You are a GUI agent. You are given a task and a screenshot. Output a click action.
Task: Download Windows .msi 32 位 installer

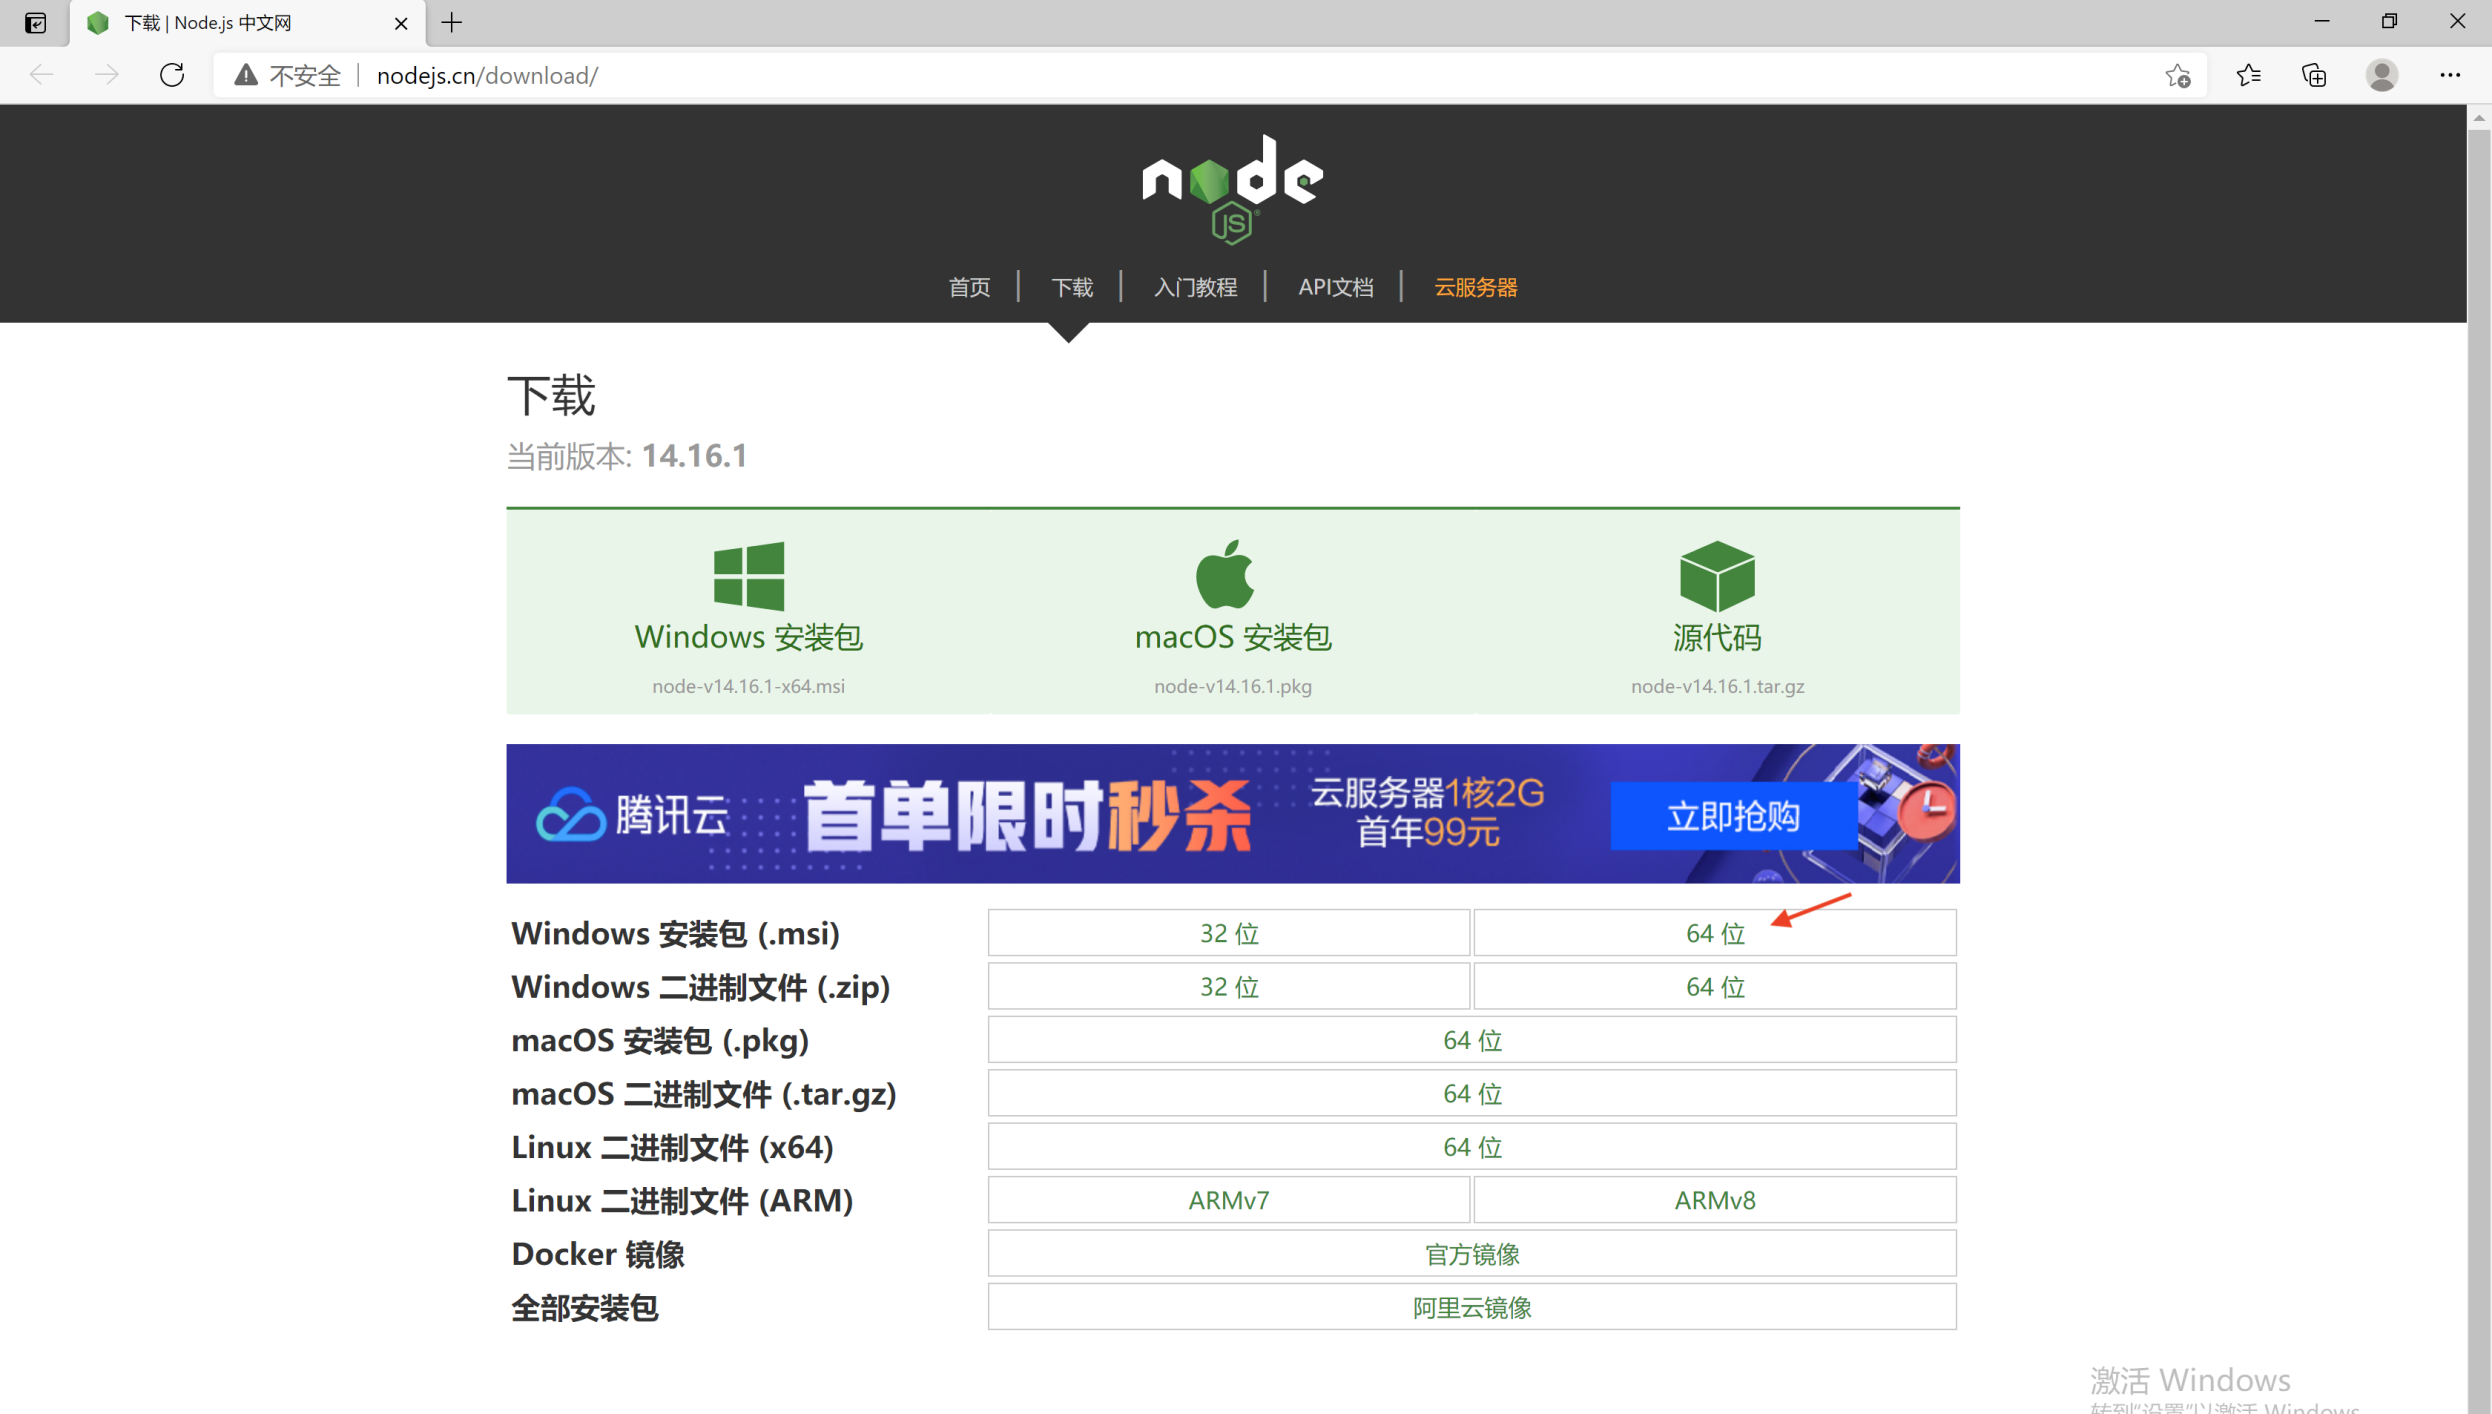1229,933
